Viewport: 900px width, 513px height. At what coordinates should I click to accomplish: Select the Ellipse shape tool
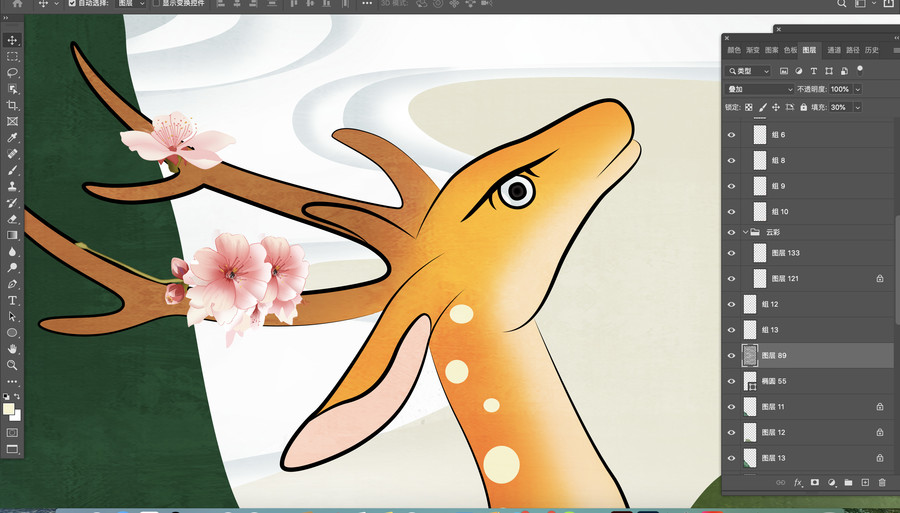(x=12, y=332)
